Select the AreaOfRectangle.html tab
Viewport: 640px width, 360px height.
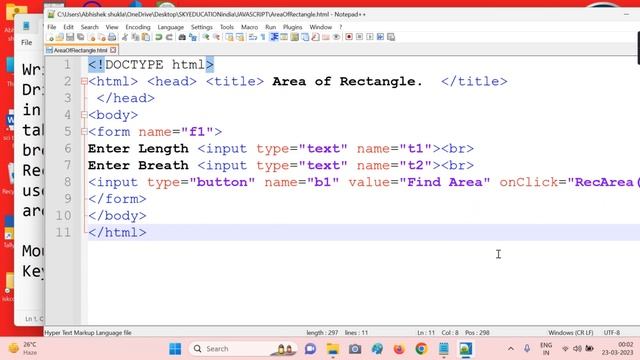point(80,50)
